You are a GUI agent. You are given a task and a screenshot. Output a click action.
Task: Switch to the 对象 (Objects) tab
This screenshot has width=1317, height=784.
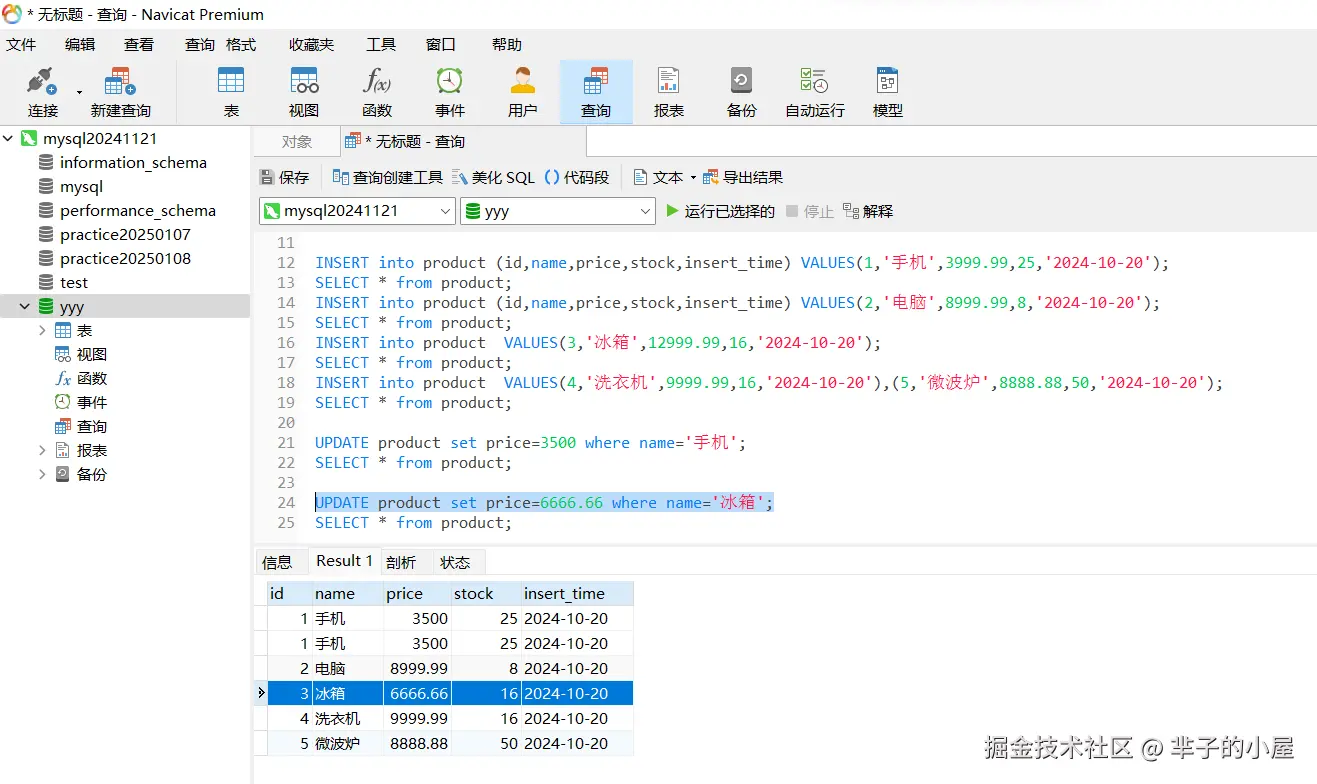coord(297,142)
